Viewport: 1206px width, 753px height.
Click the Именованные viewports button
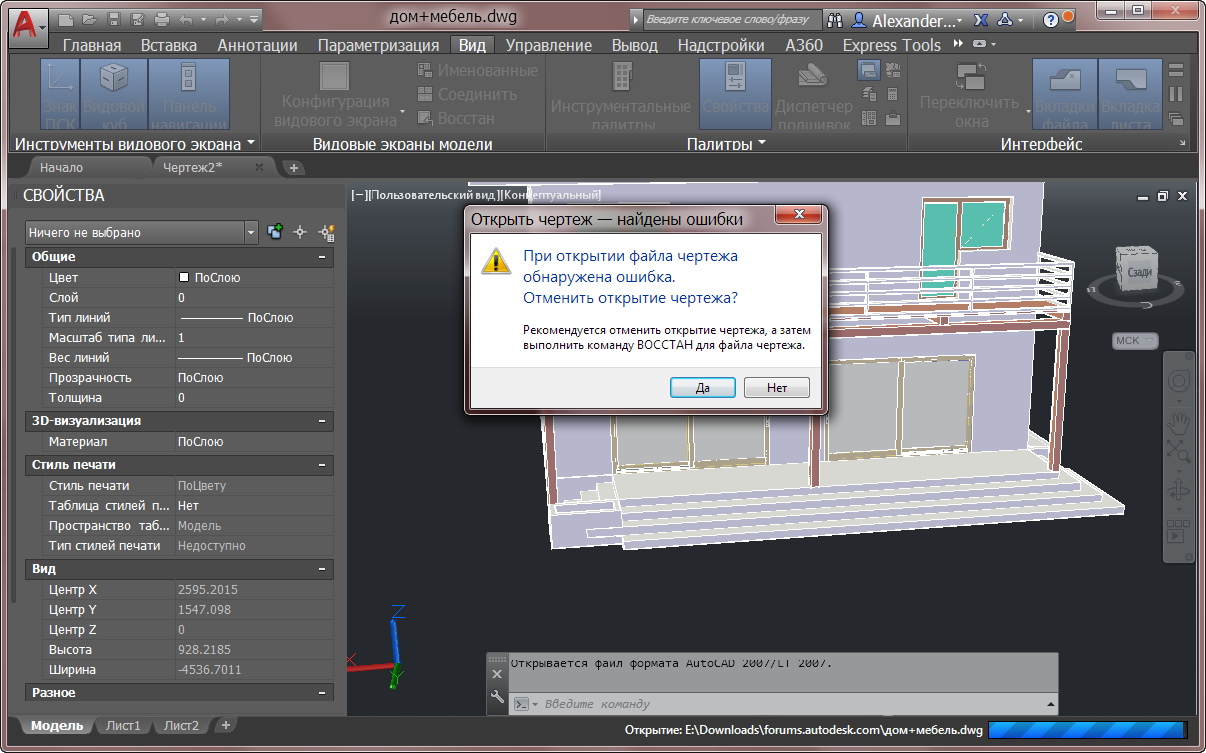pyautogui.click(x=478, y=70)
